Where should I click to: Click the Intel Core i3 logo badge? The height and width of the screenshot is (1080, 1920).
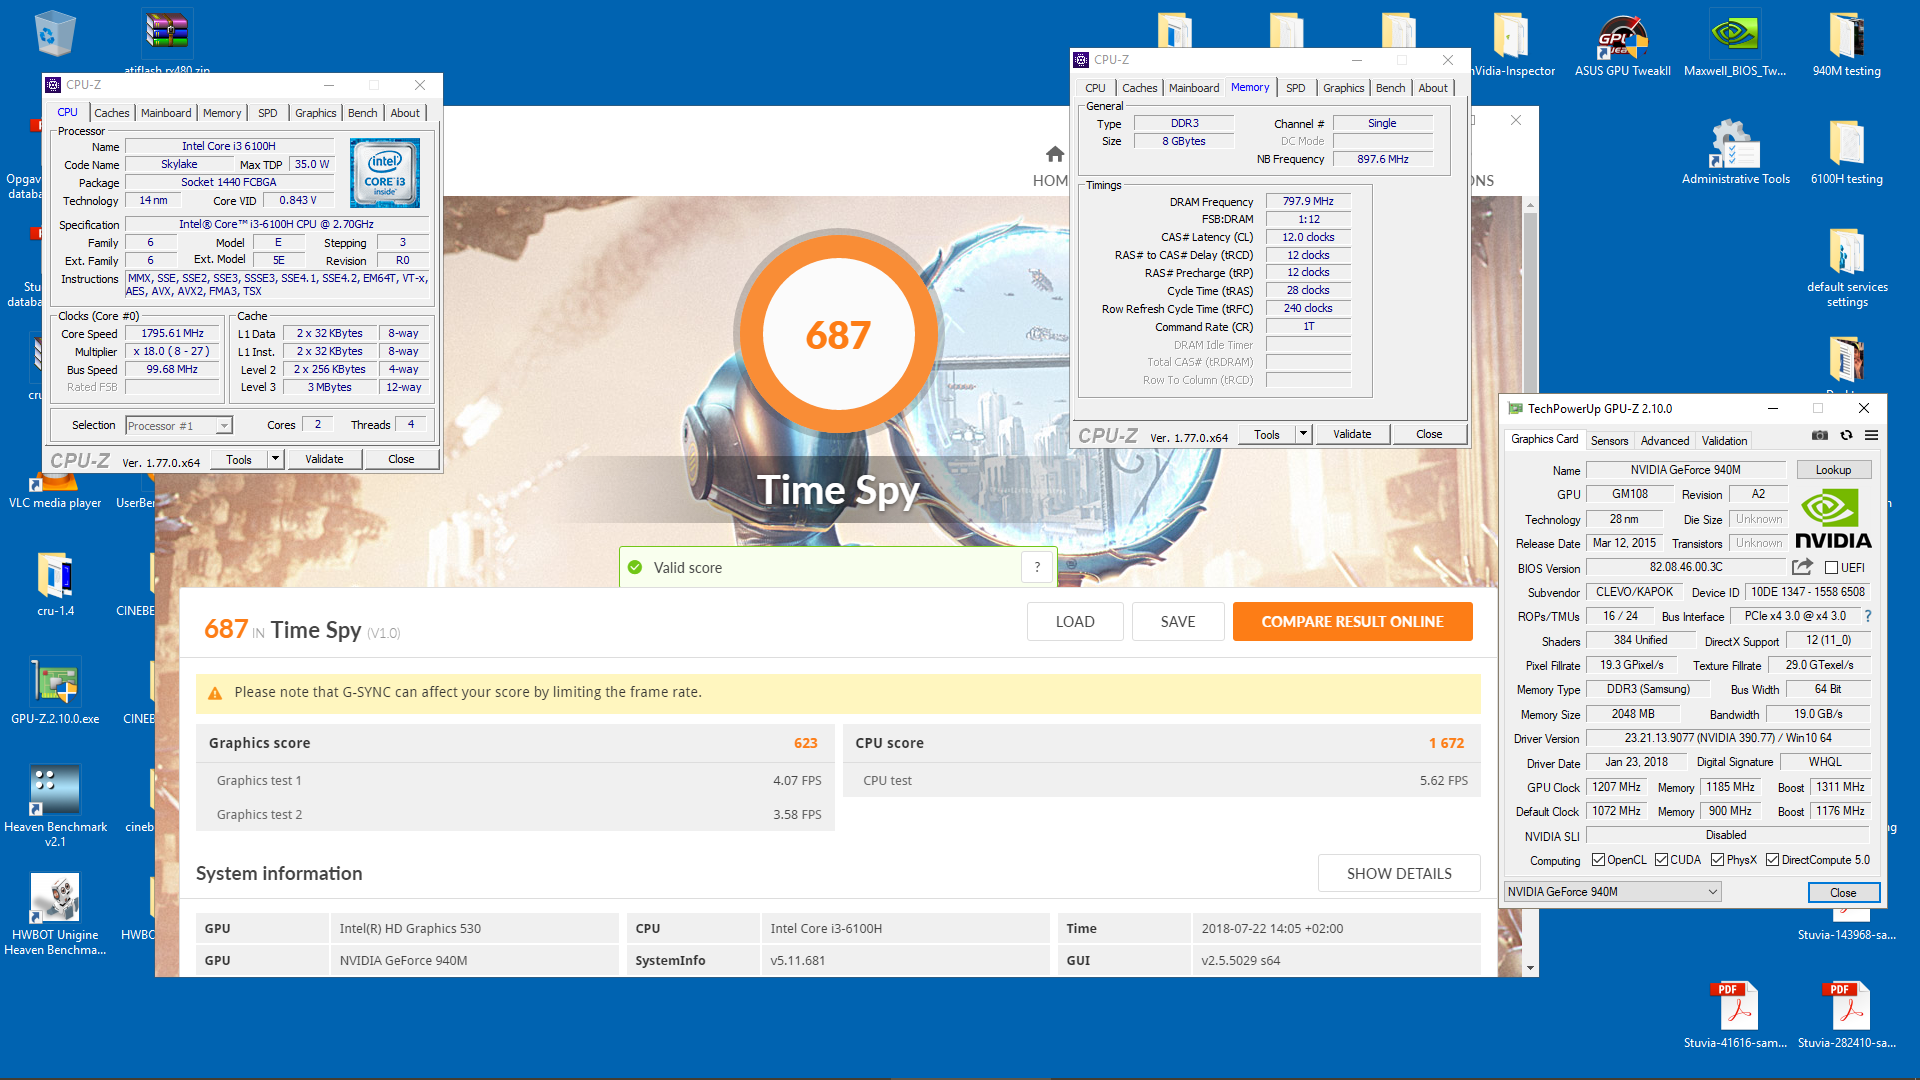point(385,173)
